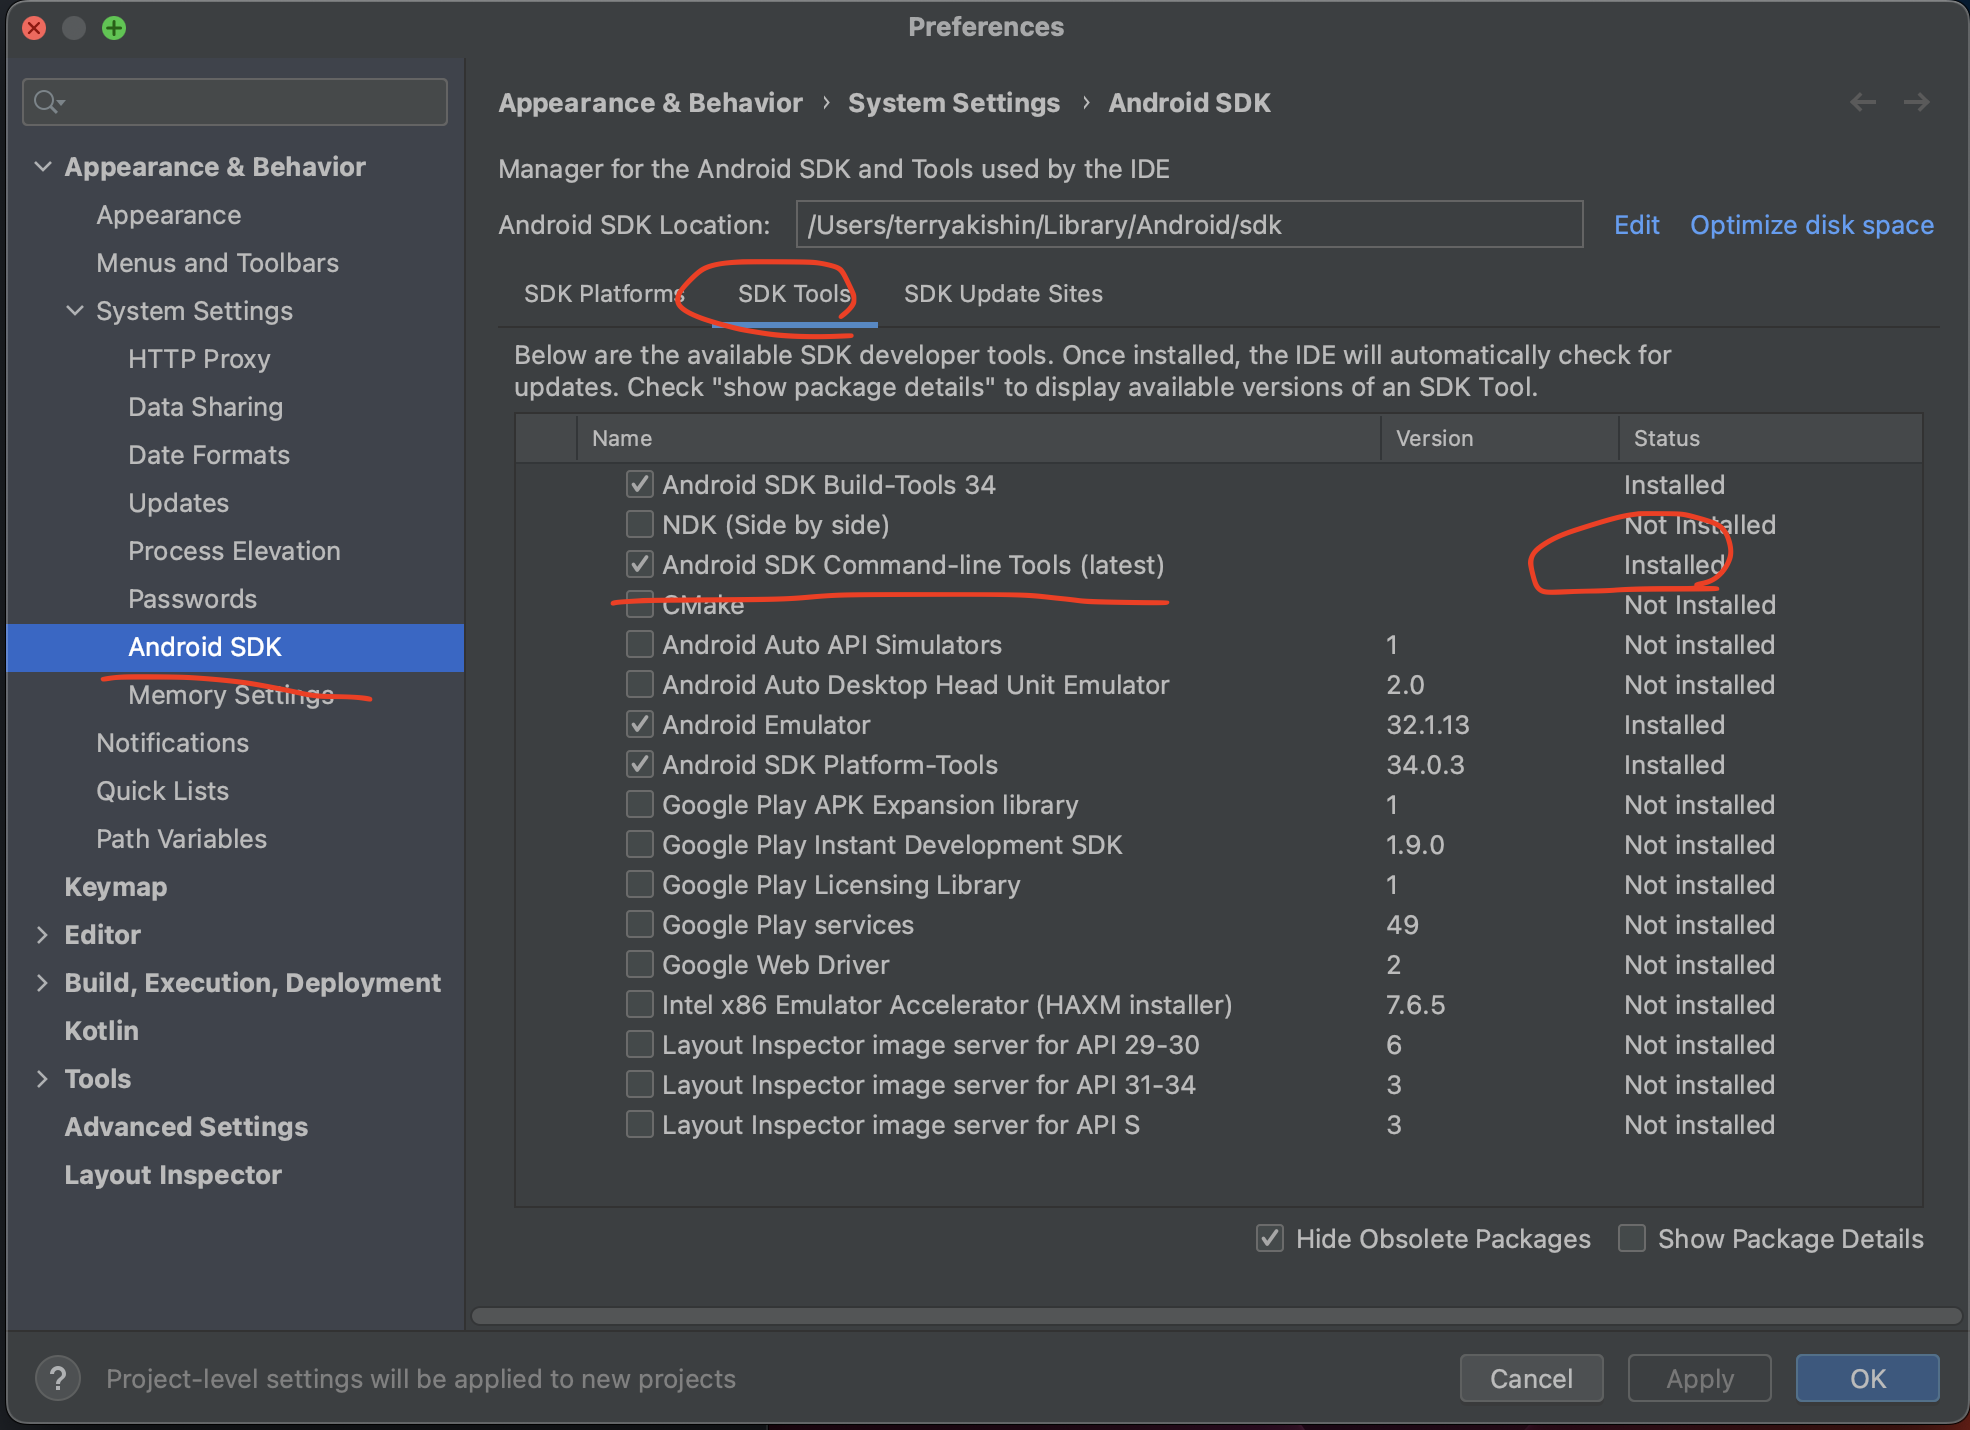1970x1430 pixels.
Task: Open the SDK Update Sites tab
Action: [1003, 294]
